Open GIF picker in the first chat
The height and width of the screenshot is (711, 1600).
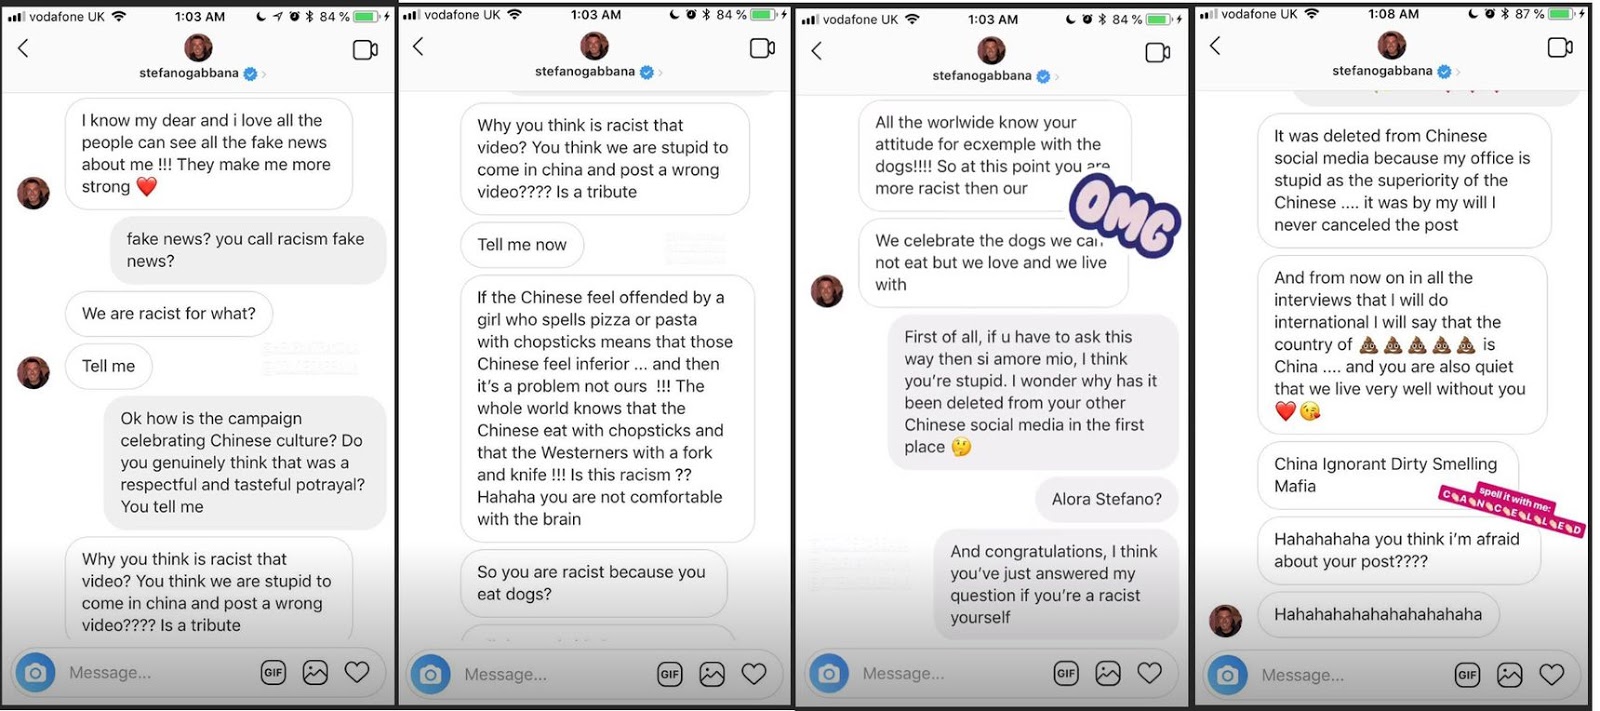(x=273, y=673)
